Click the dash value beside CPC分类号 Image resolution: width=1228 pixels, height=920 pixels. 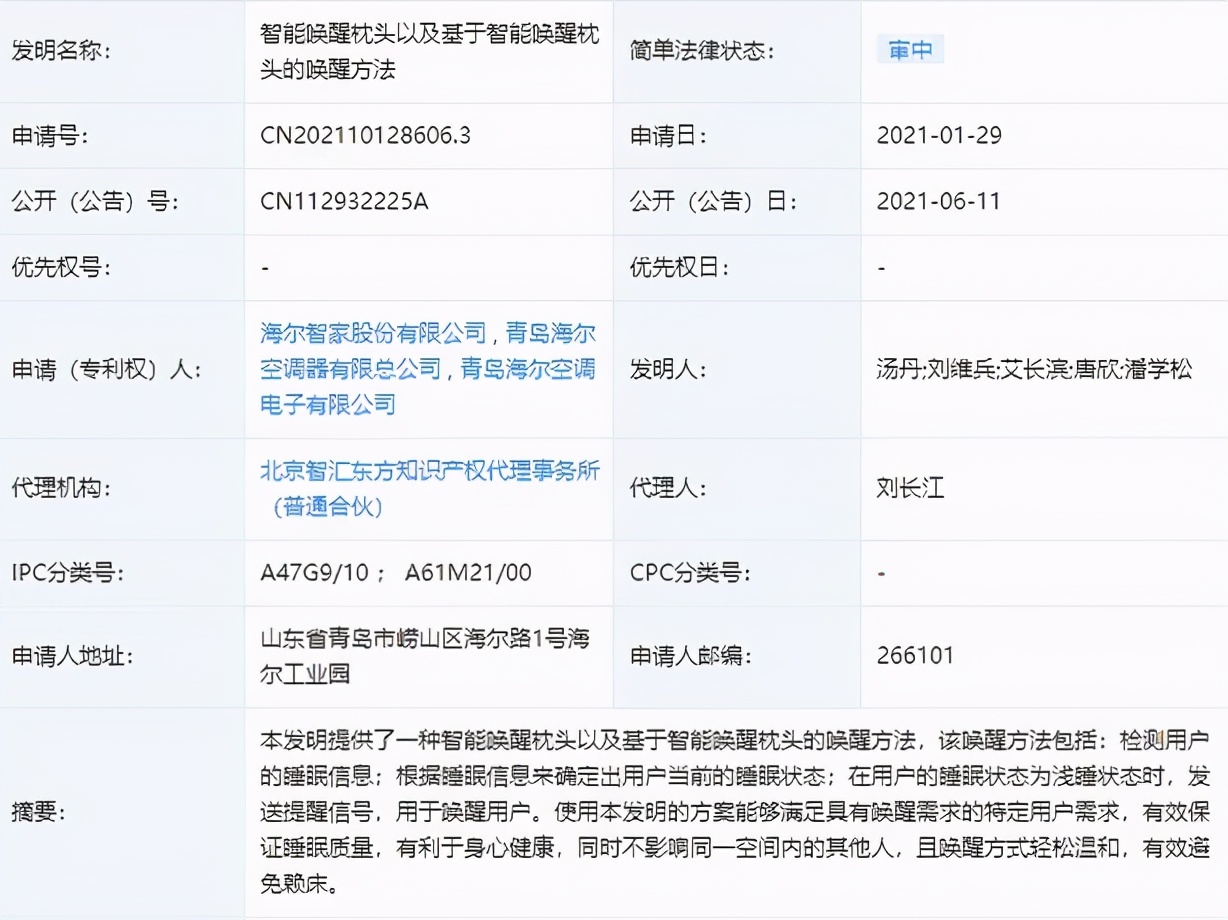pyautogui.click(x=882, y=574)
